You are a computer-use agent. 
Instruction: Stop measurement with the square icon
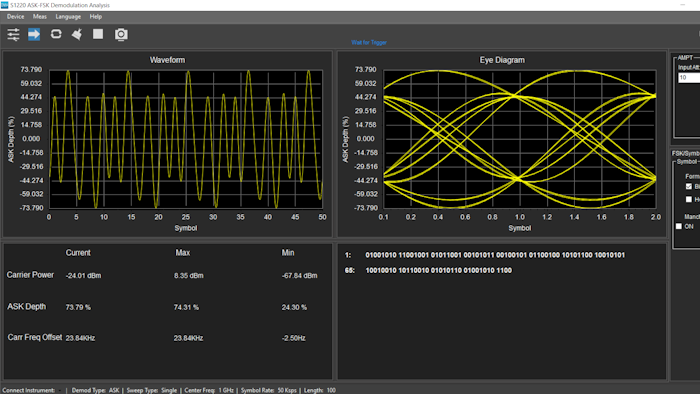pyautogui.click(x=98, y=34)
